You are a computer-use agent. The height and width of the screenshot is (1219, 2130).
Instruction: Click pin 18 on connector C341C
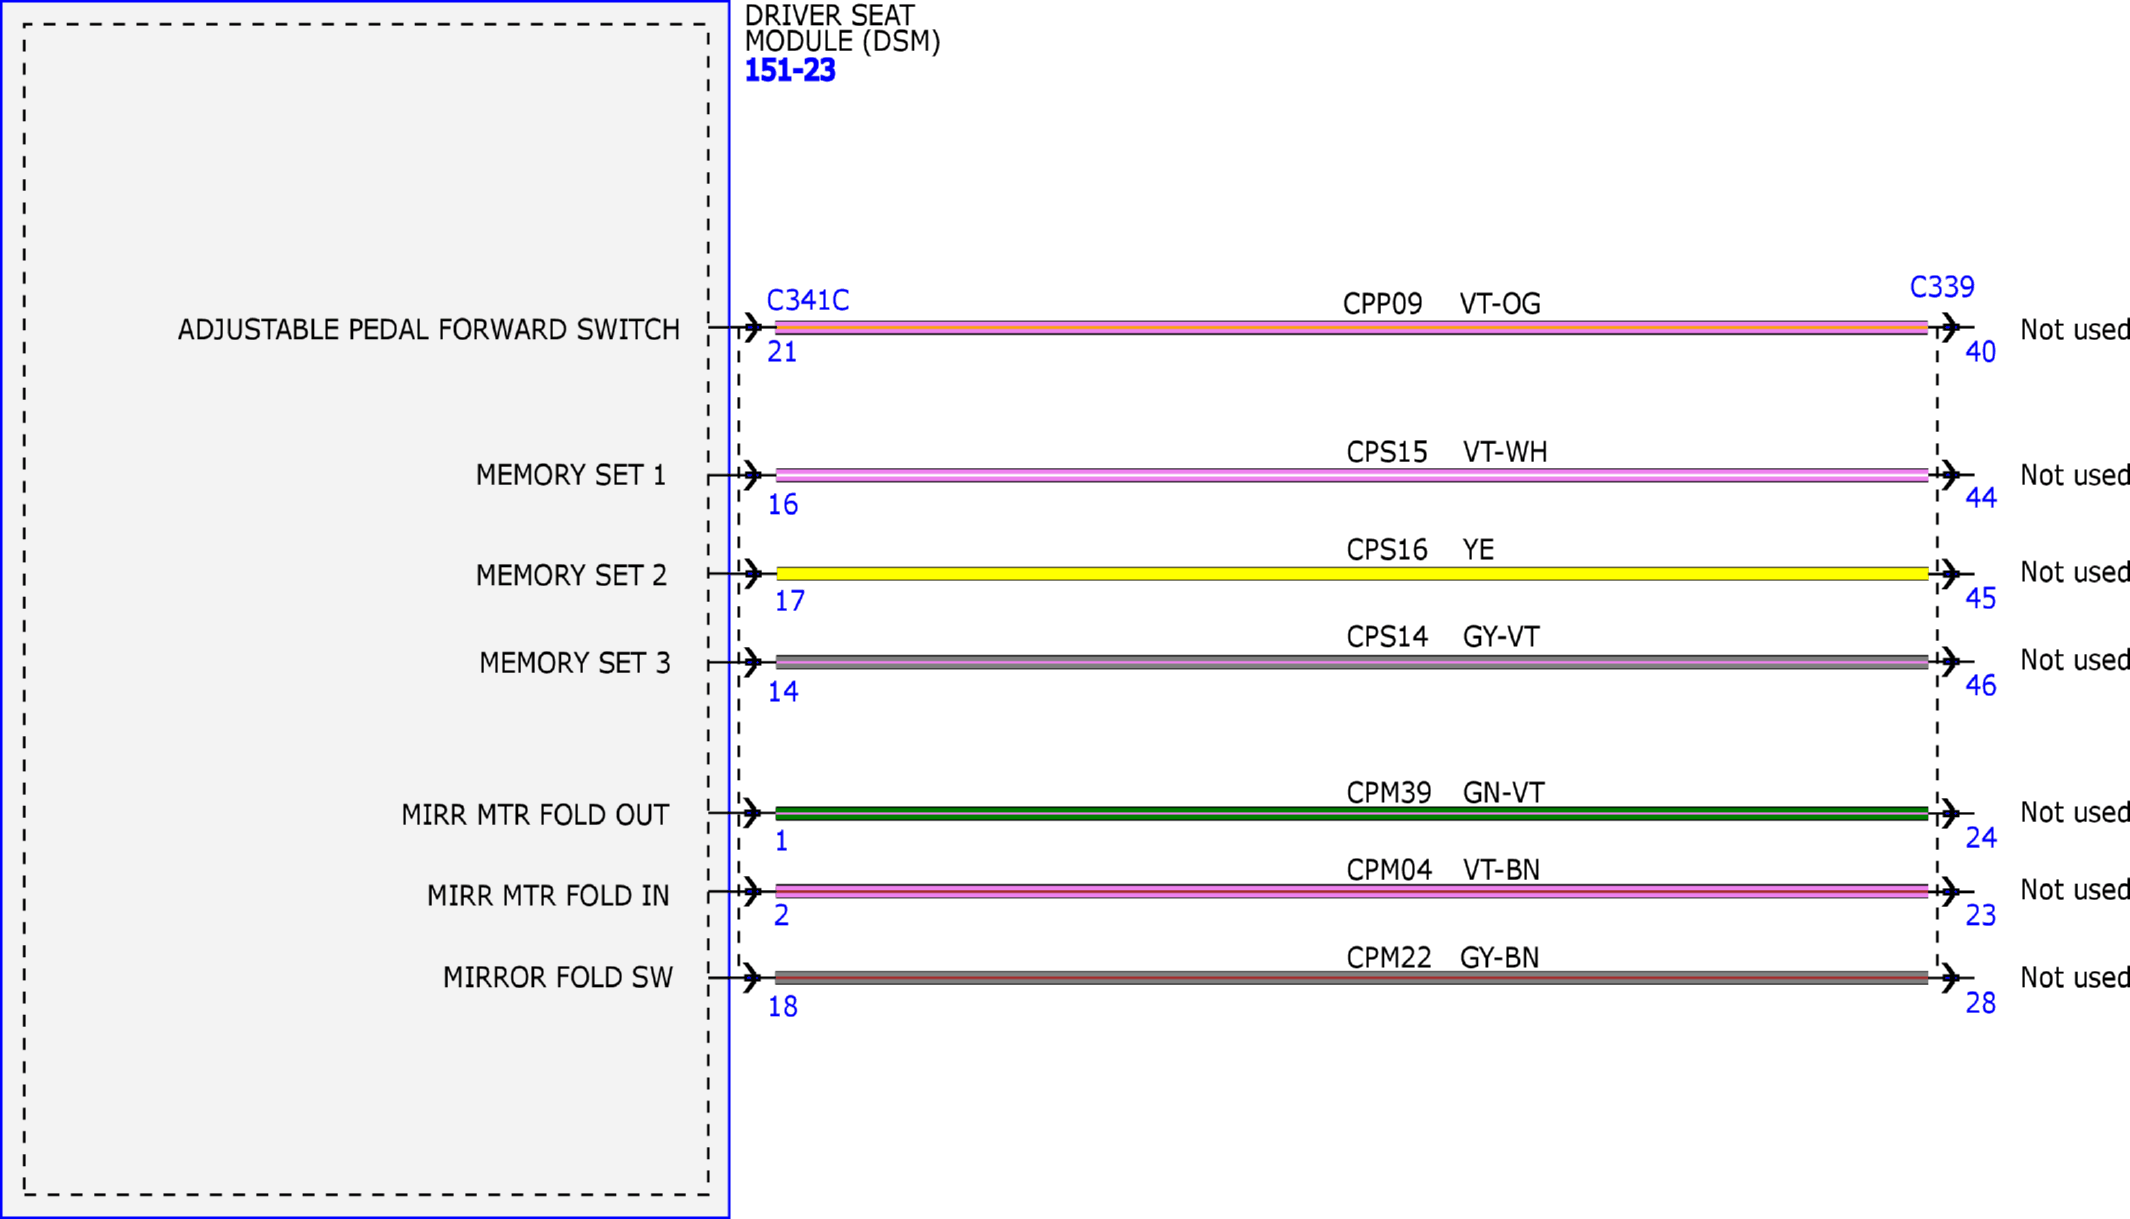click(783, 1007)
